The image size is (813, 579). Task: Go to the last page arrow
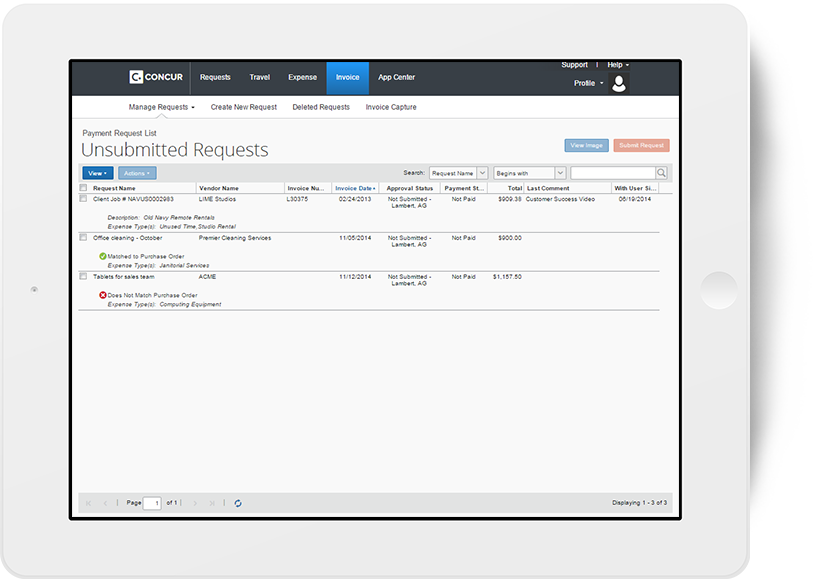click(211, 503)
